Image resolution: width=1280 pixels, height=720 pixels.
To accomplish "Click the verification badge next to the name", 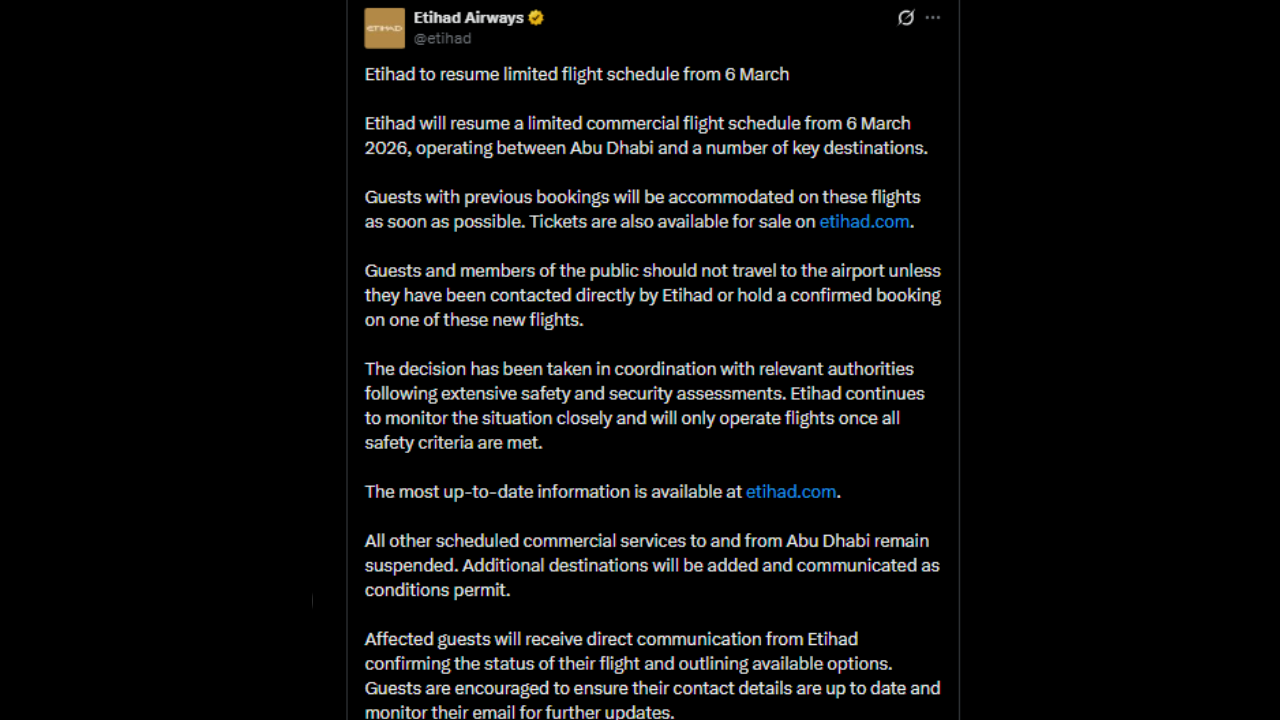I will 536,17.
